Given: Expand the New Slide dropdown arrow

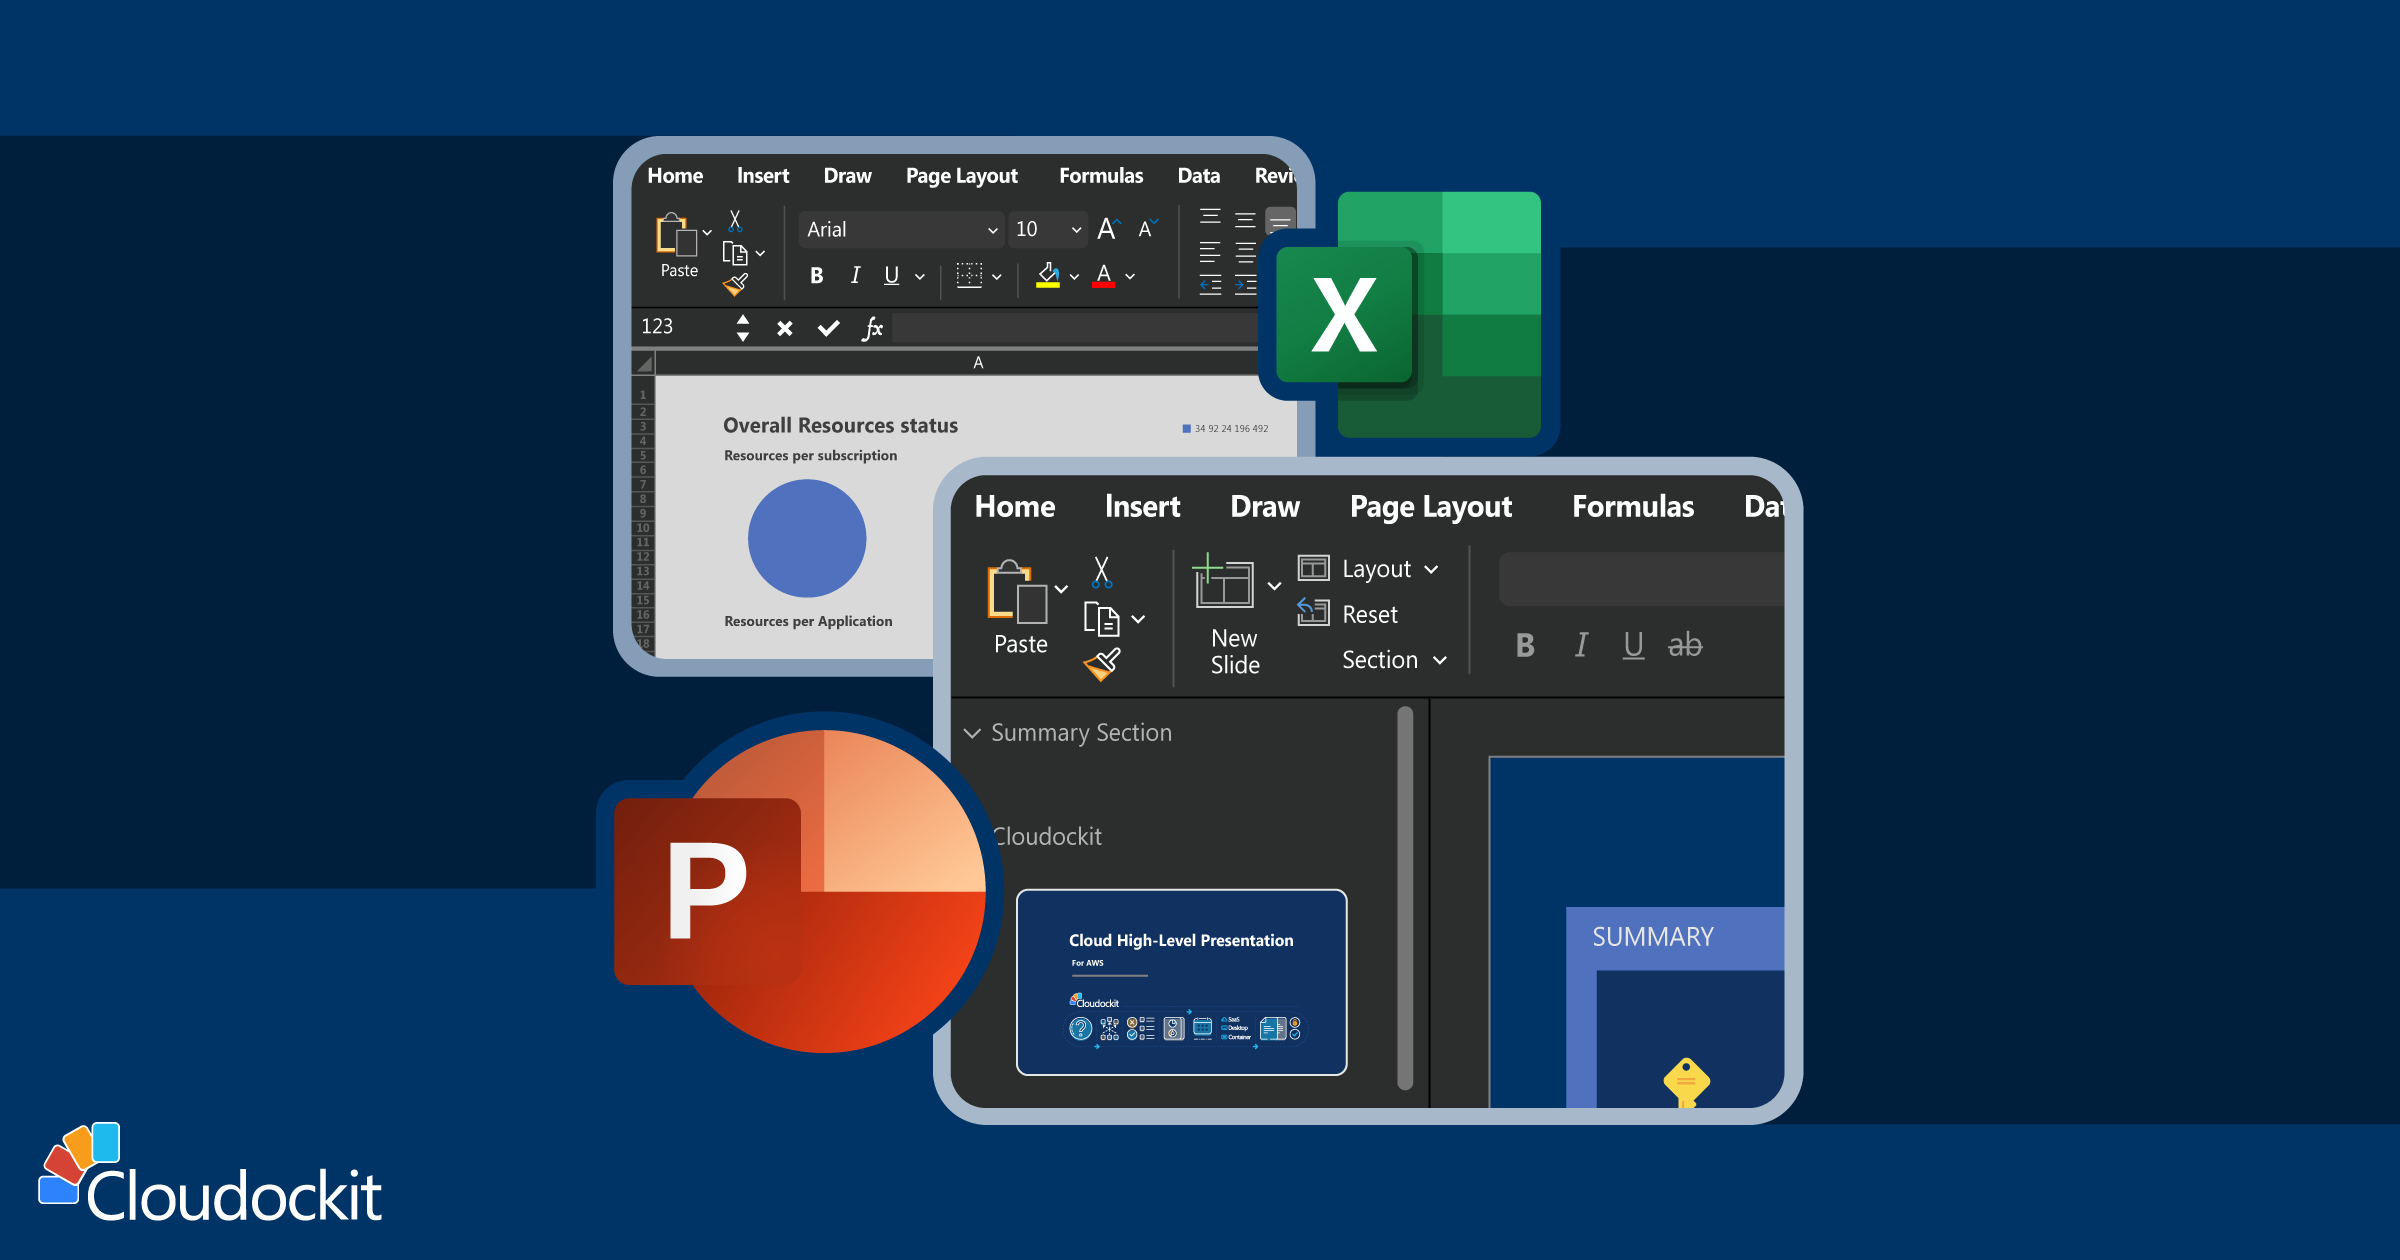Looking at the screenshot, I should click(x=1274, y=586).
